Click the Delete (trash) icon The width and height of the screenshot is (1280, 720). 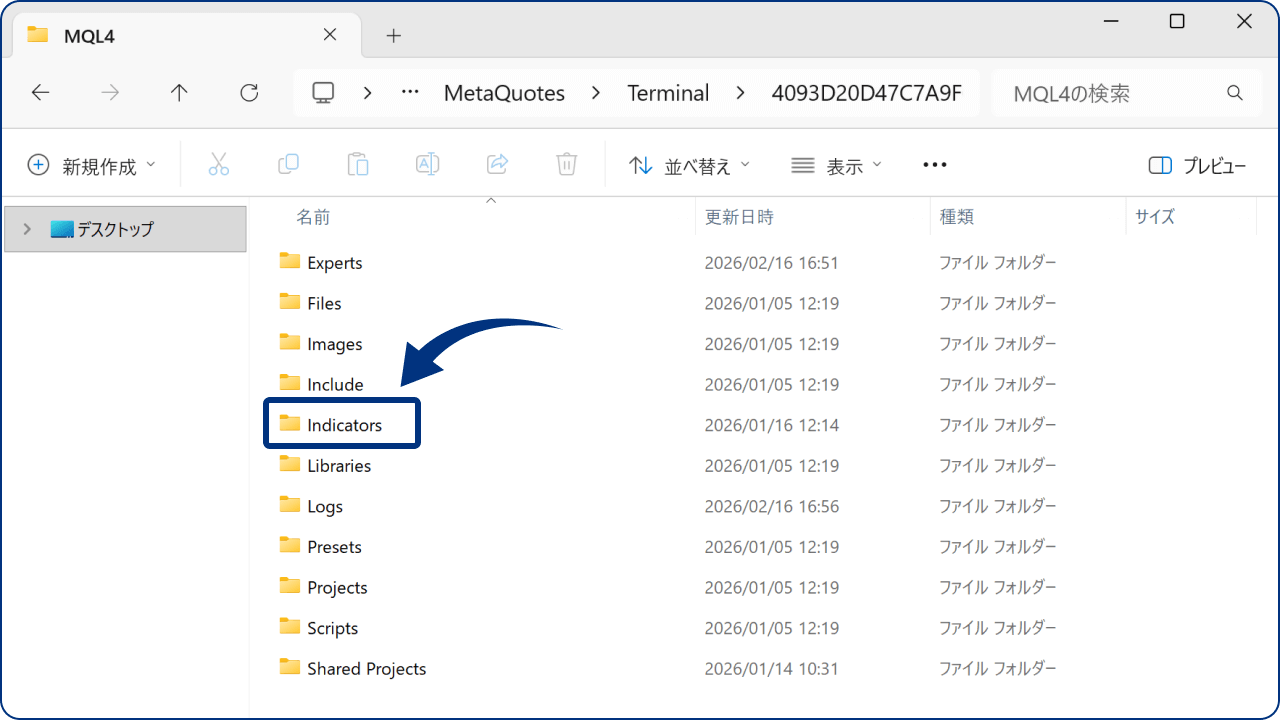(566, 164)
